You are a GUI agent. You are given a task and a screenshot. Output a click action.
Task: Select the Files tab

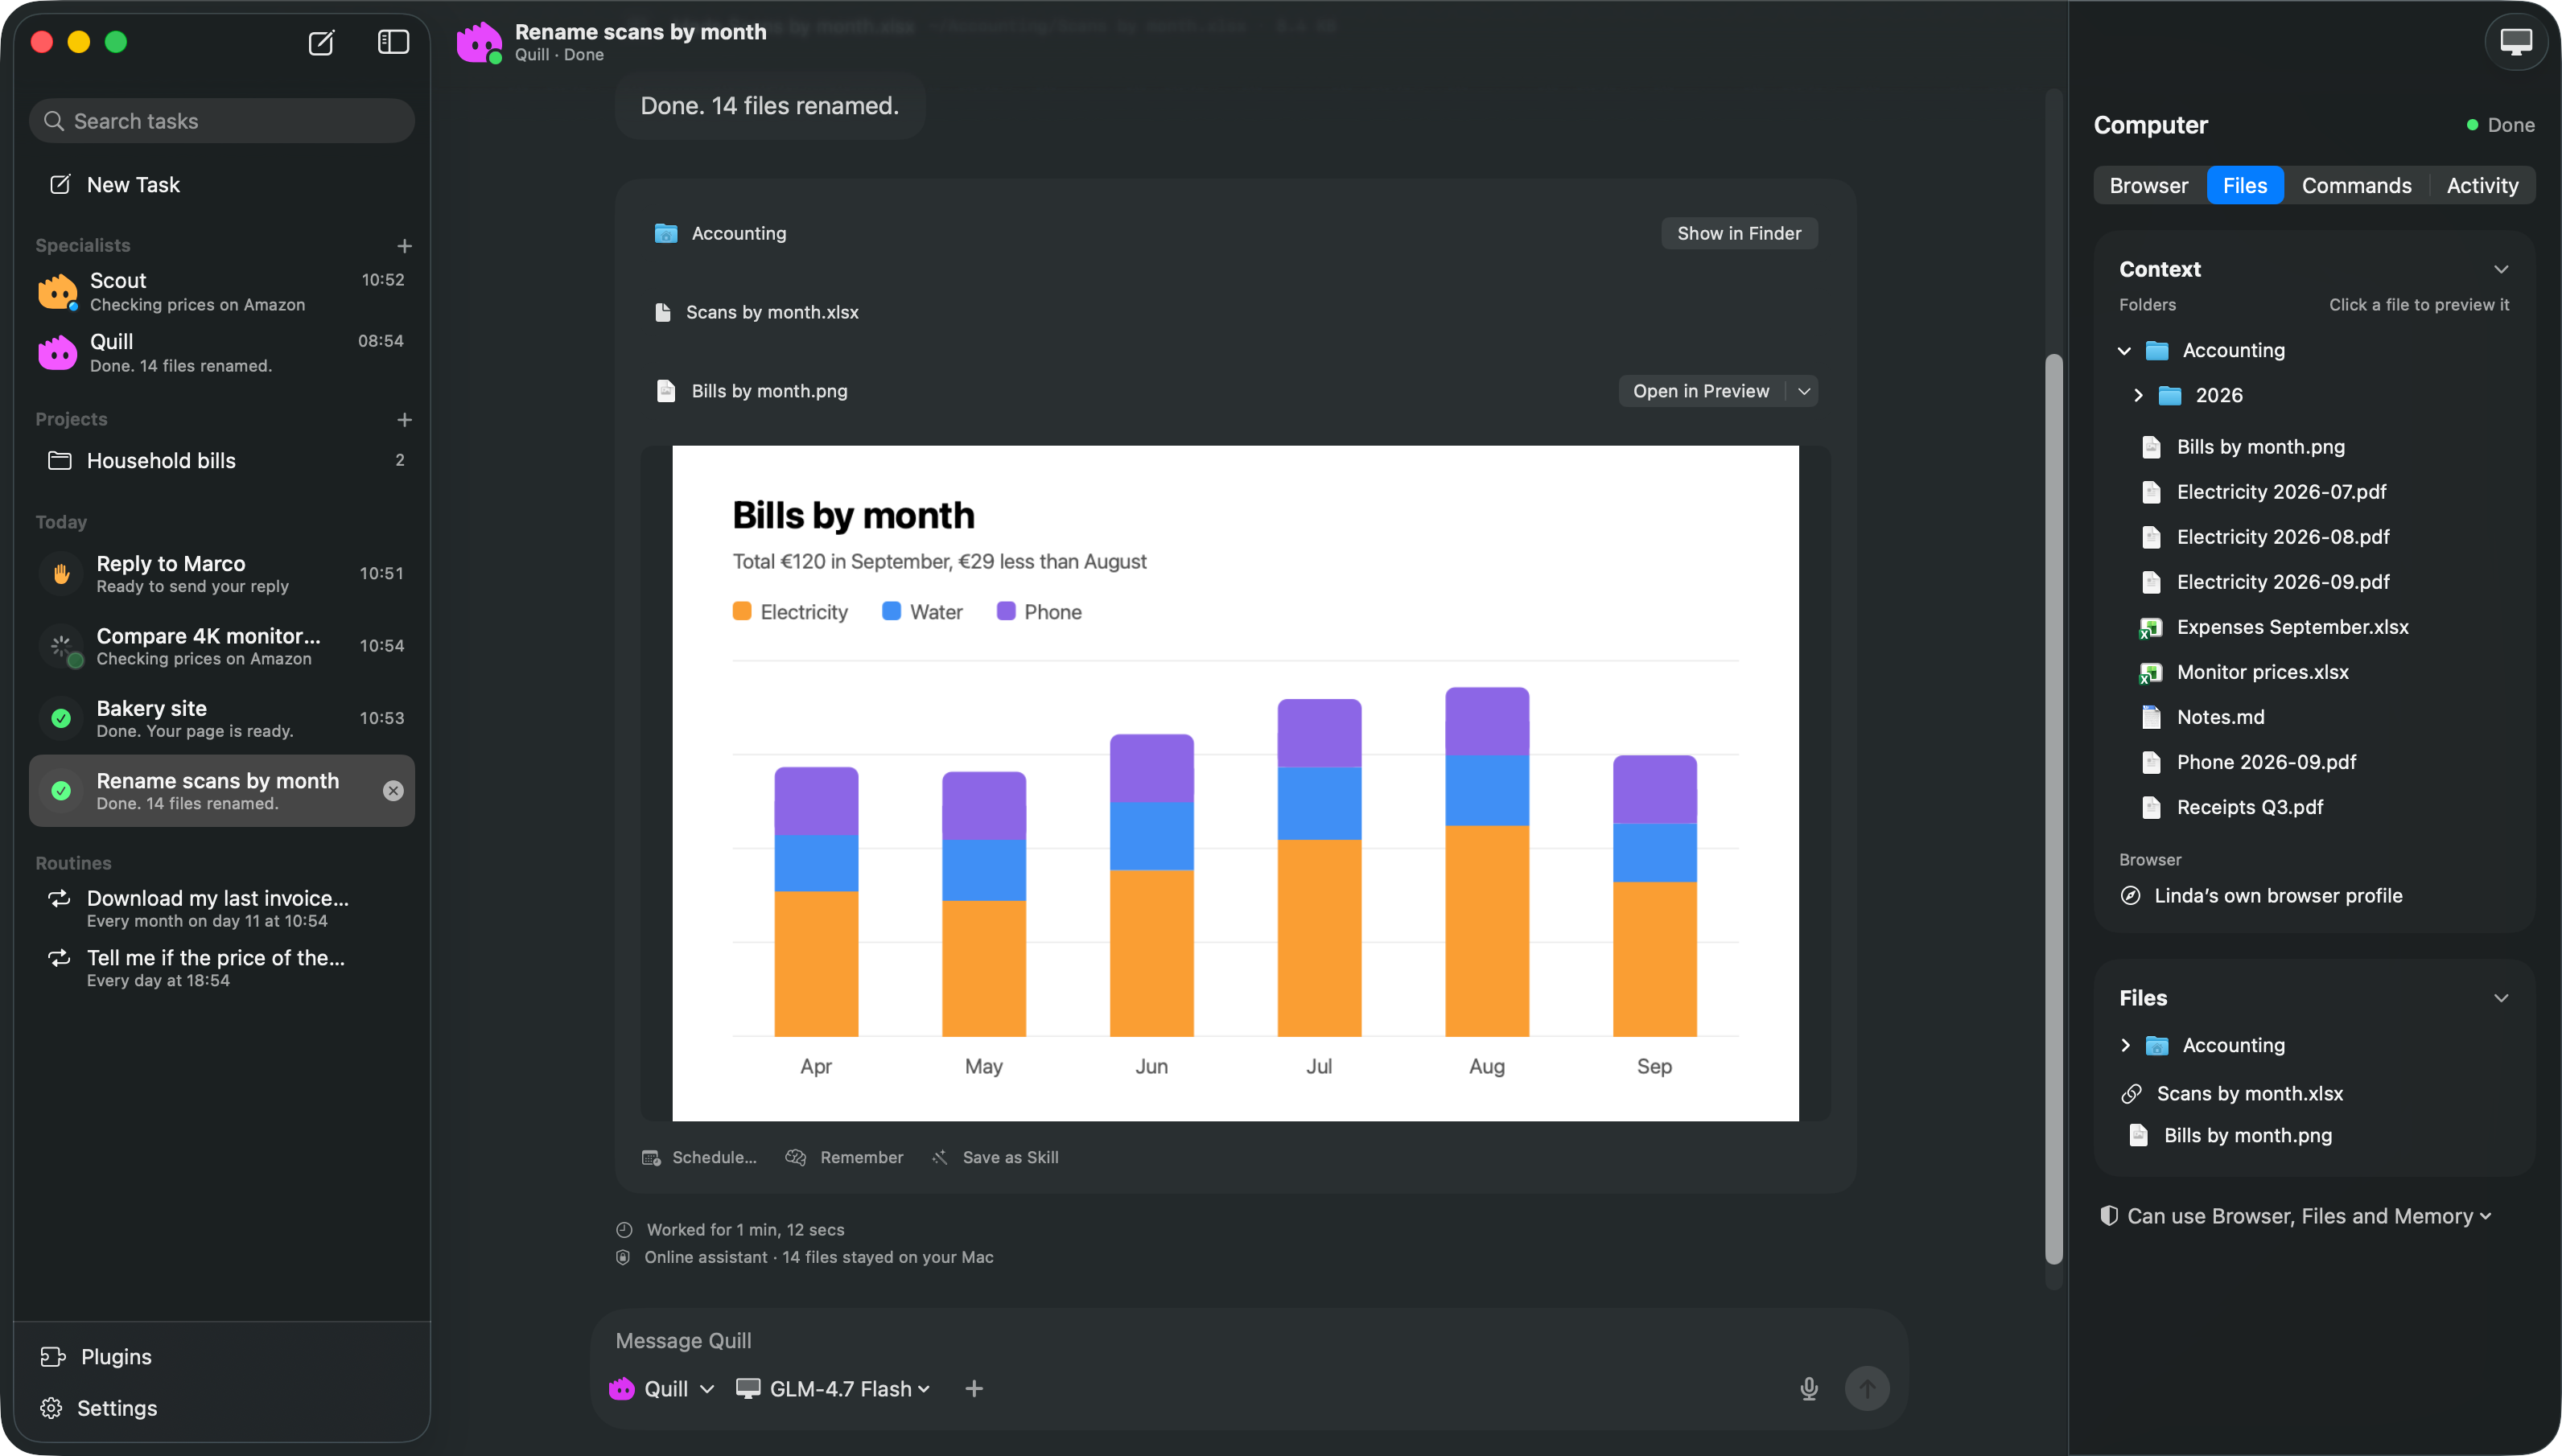coord(2244,186)
